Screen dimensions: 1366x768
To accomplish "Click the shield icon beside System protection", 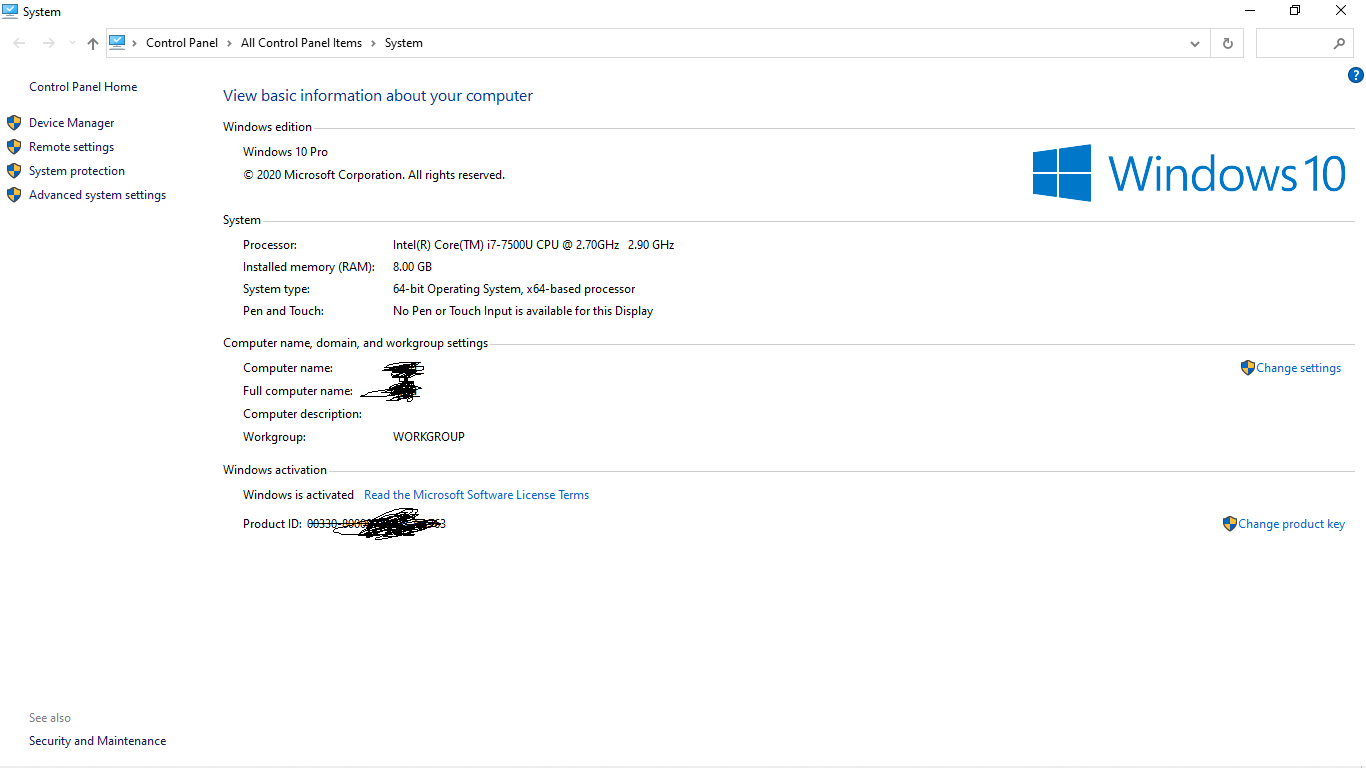I will [x=14, y=171].
